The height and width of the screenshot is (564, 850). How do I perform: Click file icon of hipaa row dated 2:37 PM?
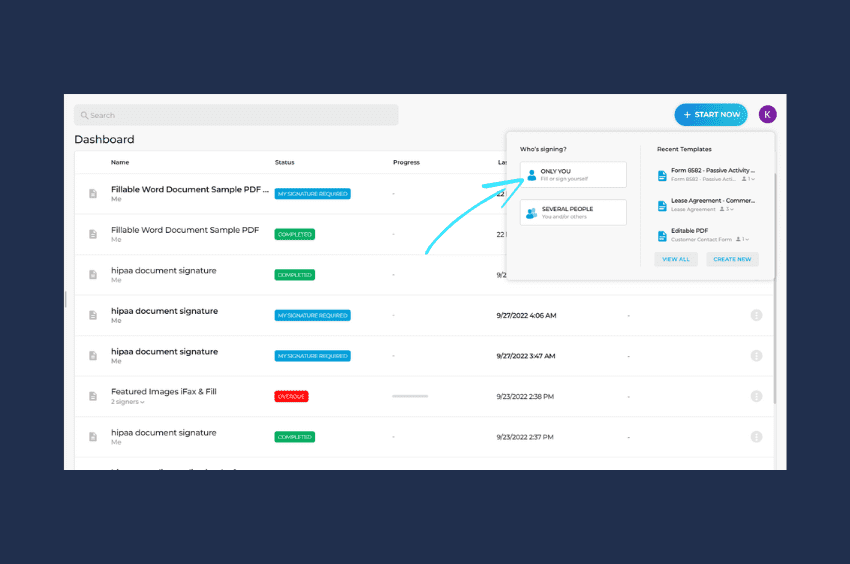93,437
